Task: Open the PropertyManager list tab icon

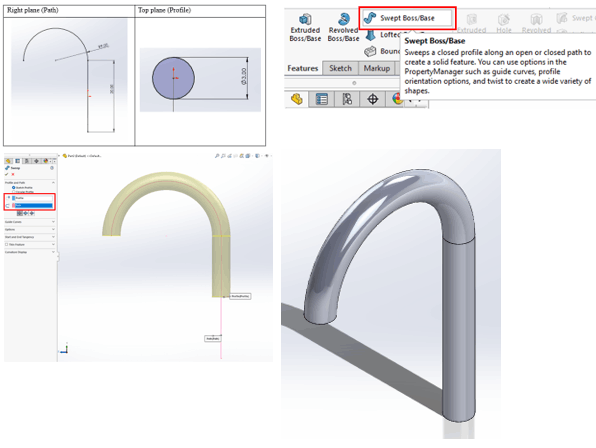Action: click(322, 100)
